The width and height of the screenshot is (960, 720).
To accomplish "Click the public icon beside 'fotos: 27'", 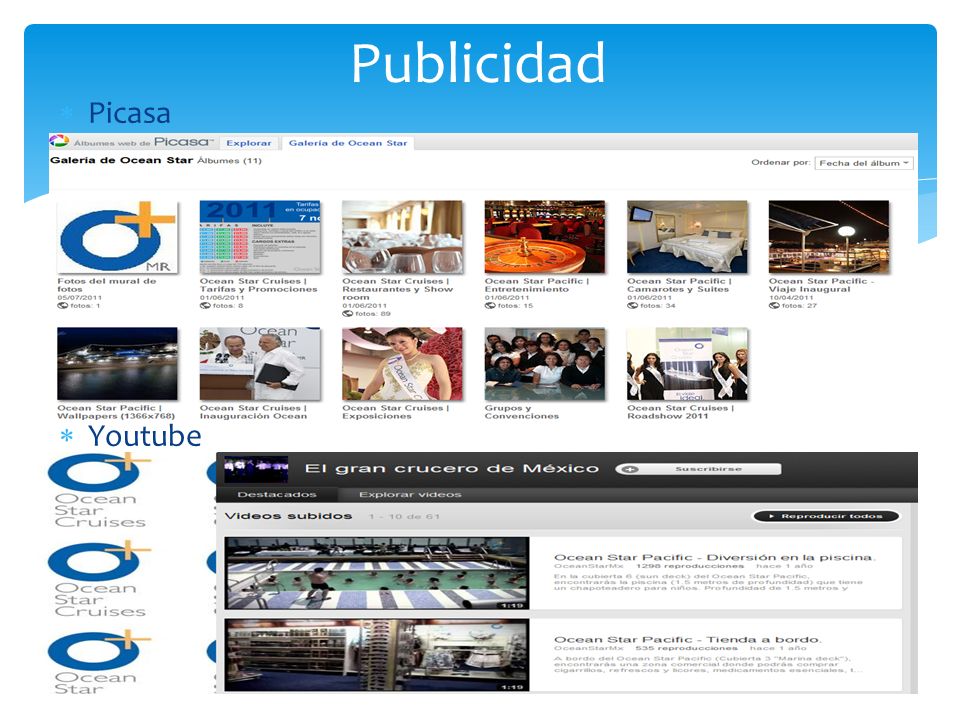I will point(774,305).
